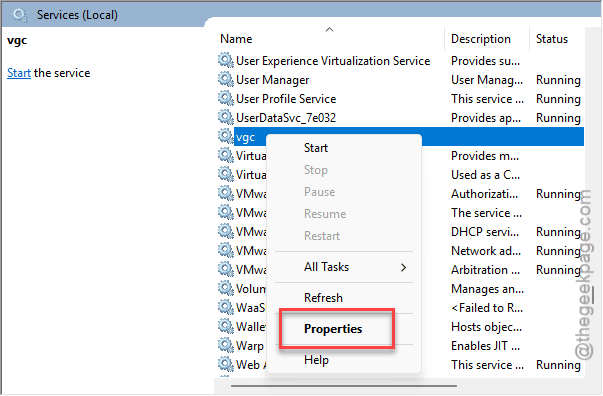Click the gear icon of the Warp service row

pyautogui.click(x=226, y=345)
